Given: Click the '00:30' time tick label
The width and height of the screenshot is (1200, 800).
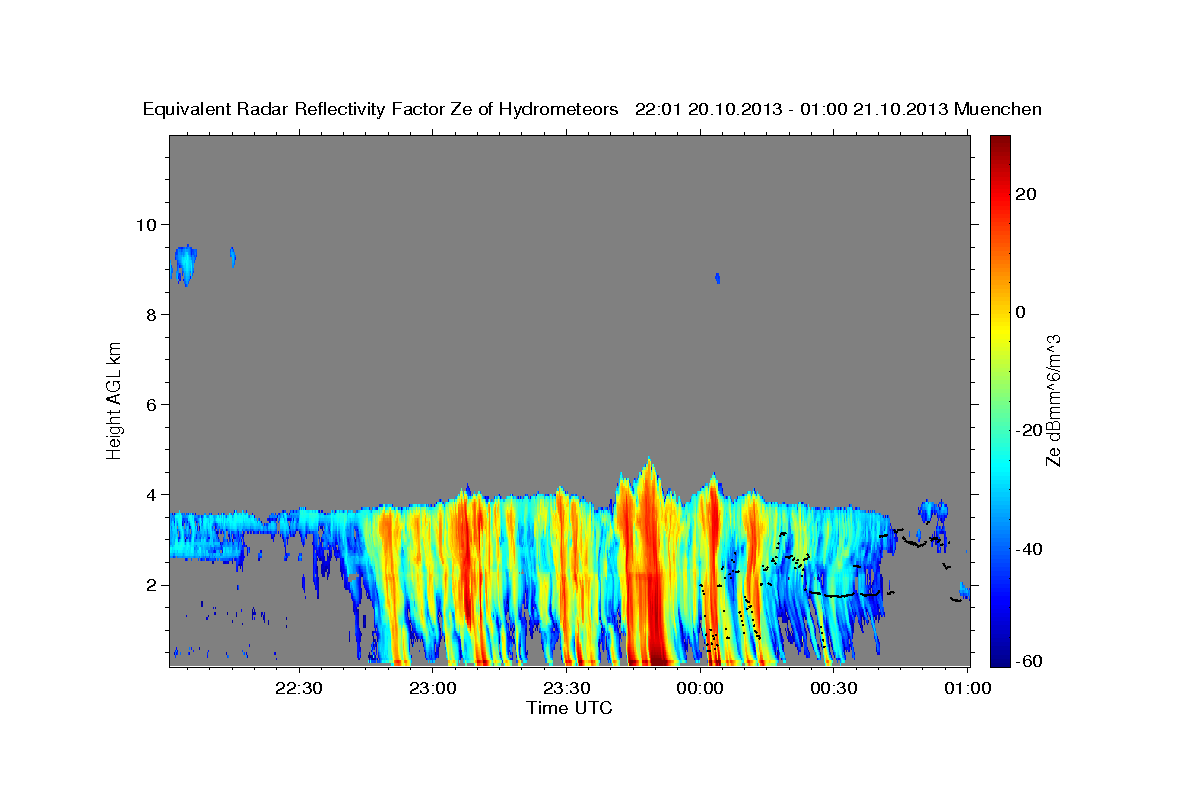Looking at the screenshot, I should click(834, 688).
